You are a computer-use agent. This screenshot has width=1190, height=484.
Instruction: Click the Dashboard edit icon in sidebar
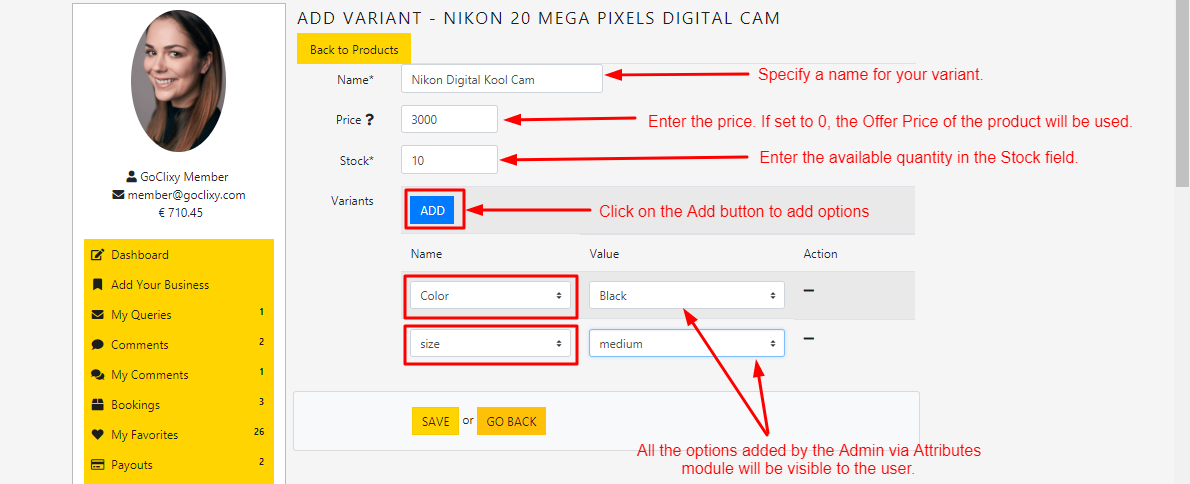click(x=98, y=255)
